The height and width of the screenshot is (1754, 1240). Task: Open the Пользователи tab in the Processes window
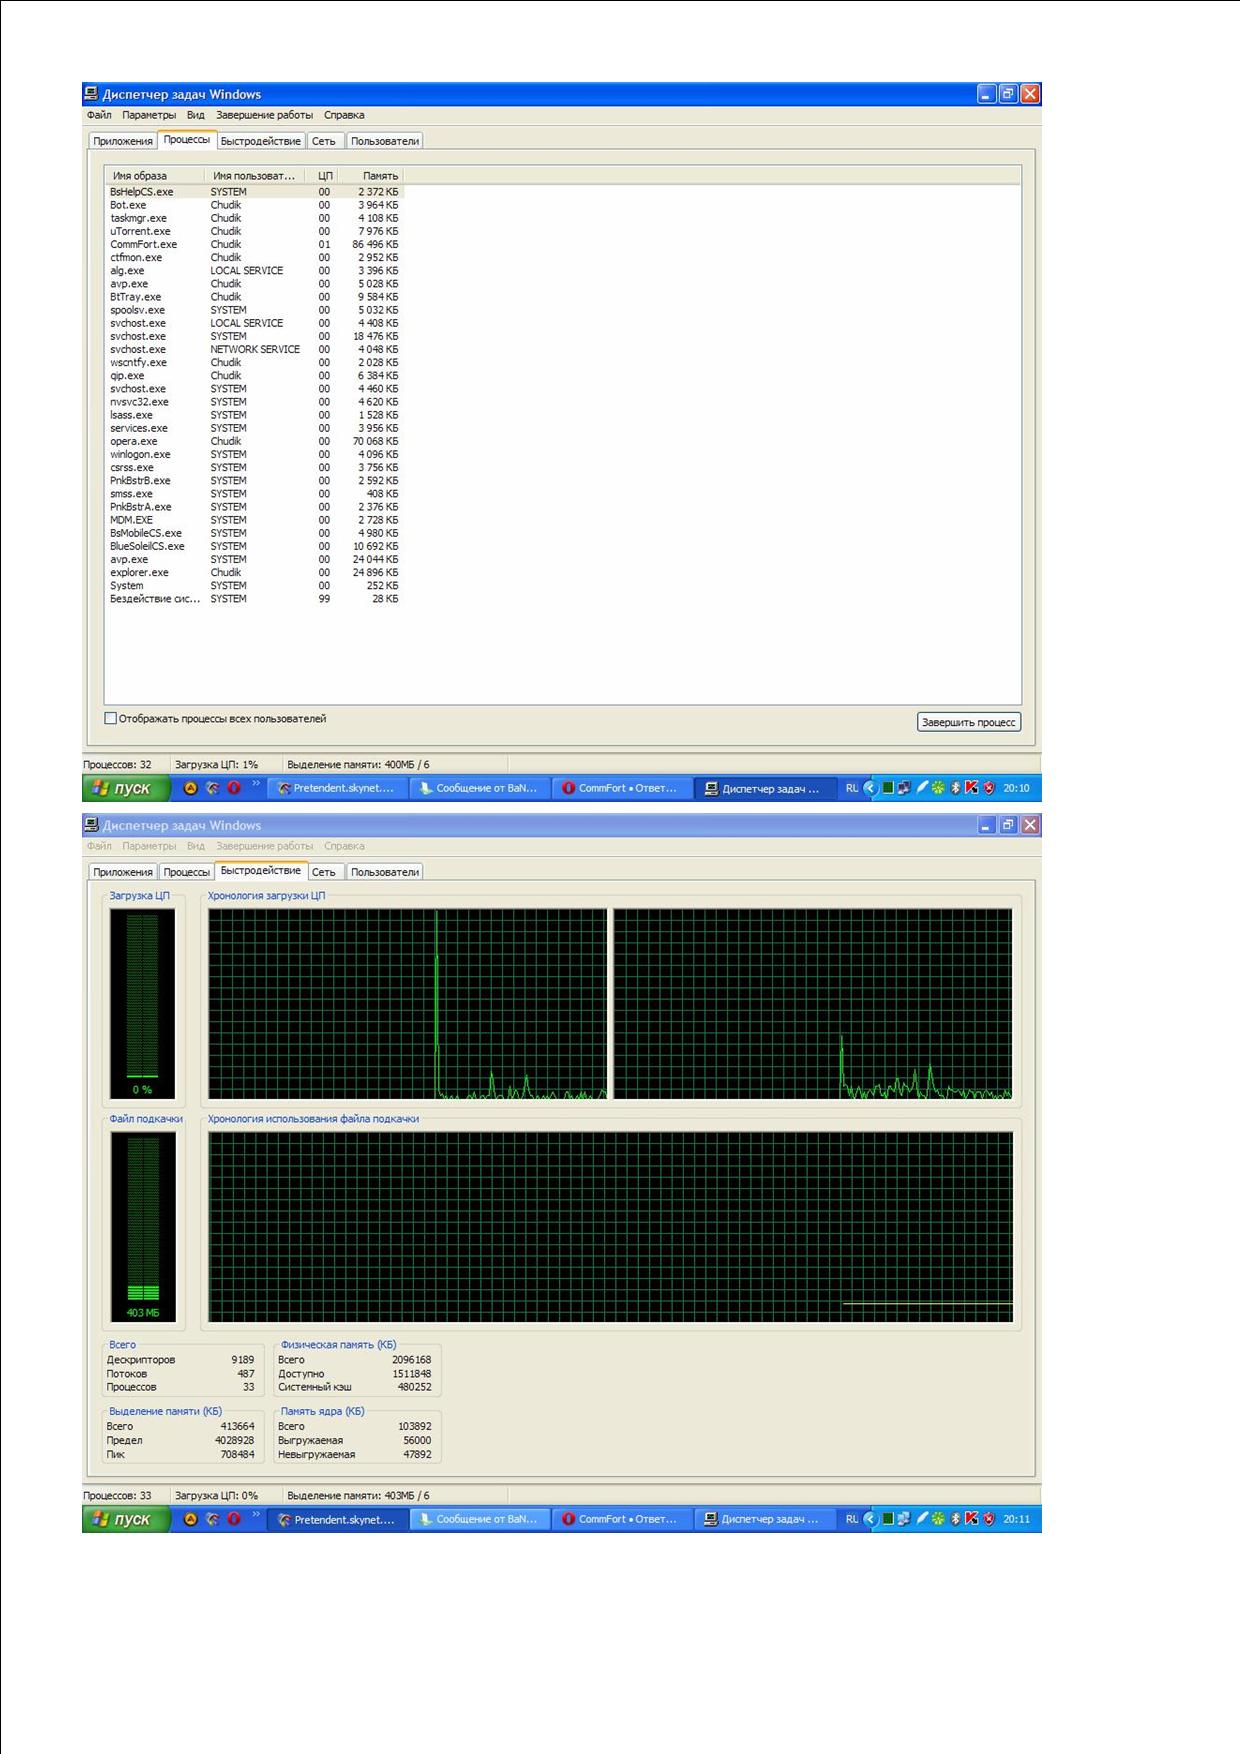point(384,141)
